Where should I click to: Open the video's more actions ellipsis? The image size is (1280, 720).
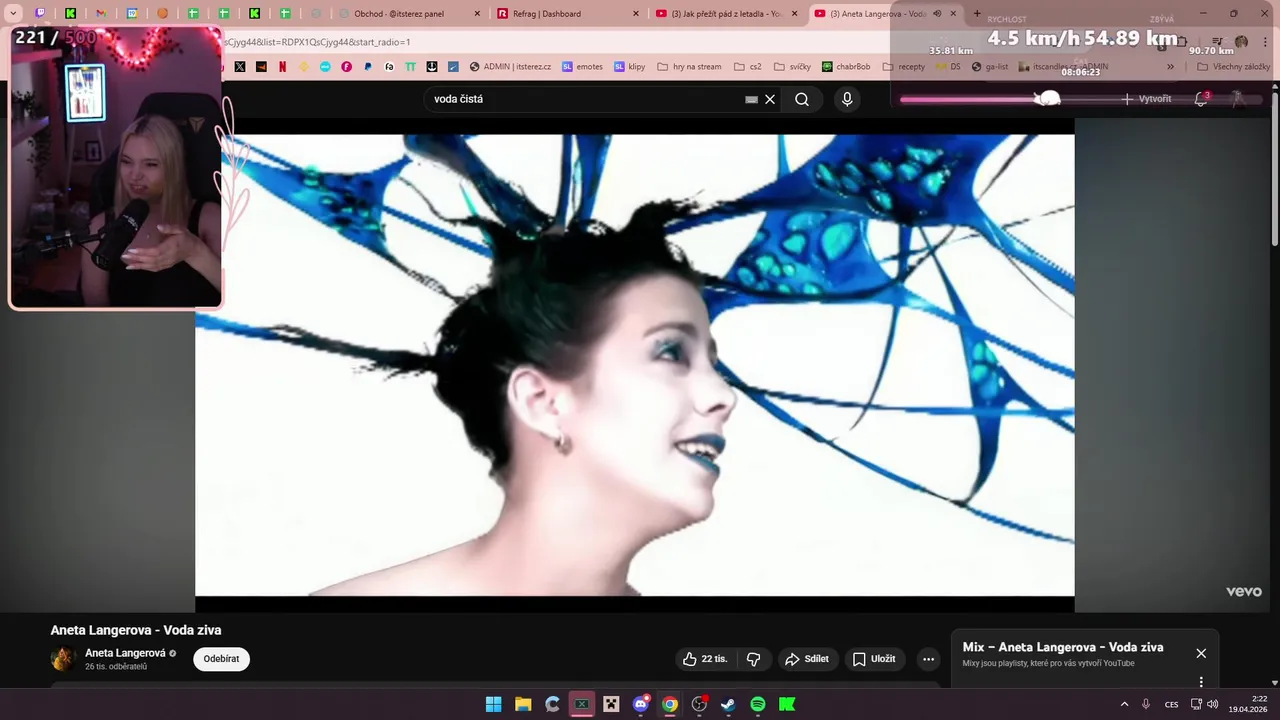928,659
